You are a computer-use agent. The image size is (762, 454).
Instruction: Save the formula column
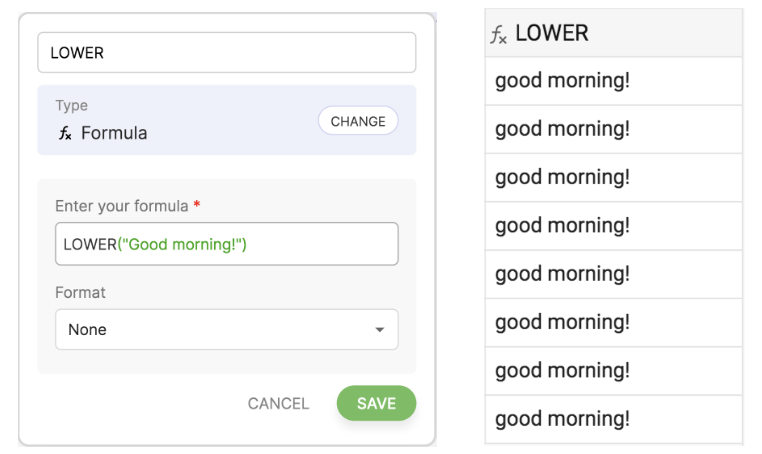(x=376, y=403)
